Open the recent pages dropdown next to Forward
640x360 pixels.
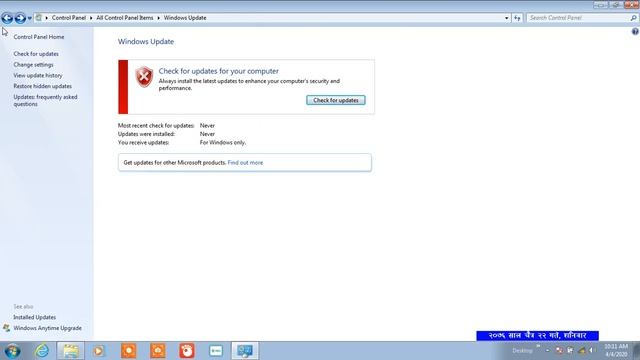(x=29, y=18)
